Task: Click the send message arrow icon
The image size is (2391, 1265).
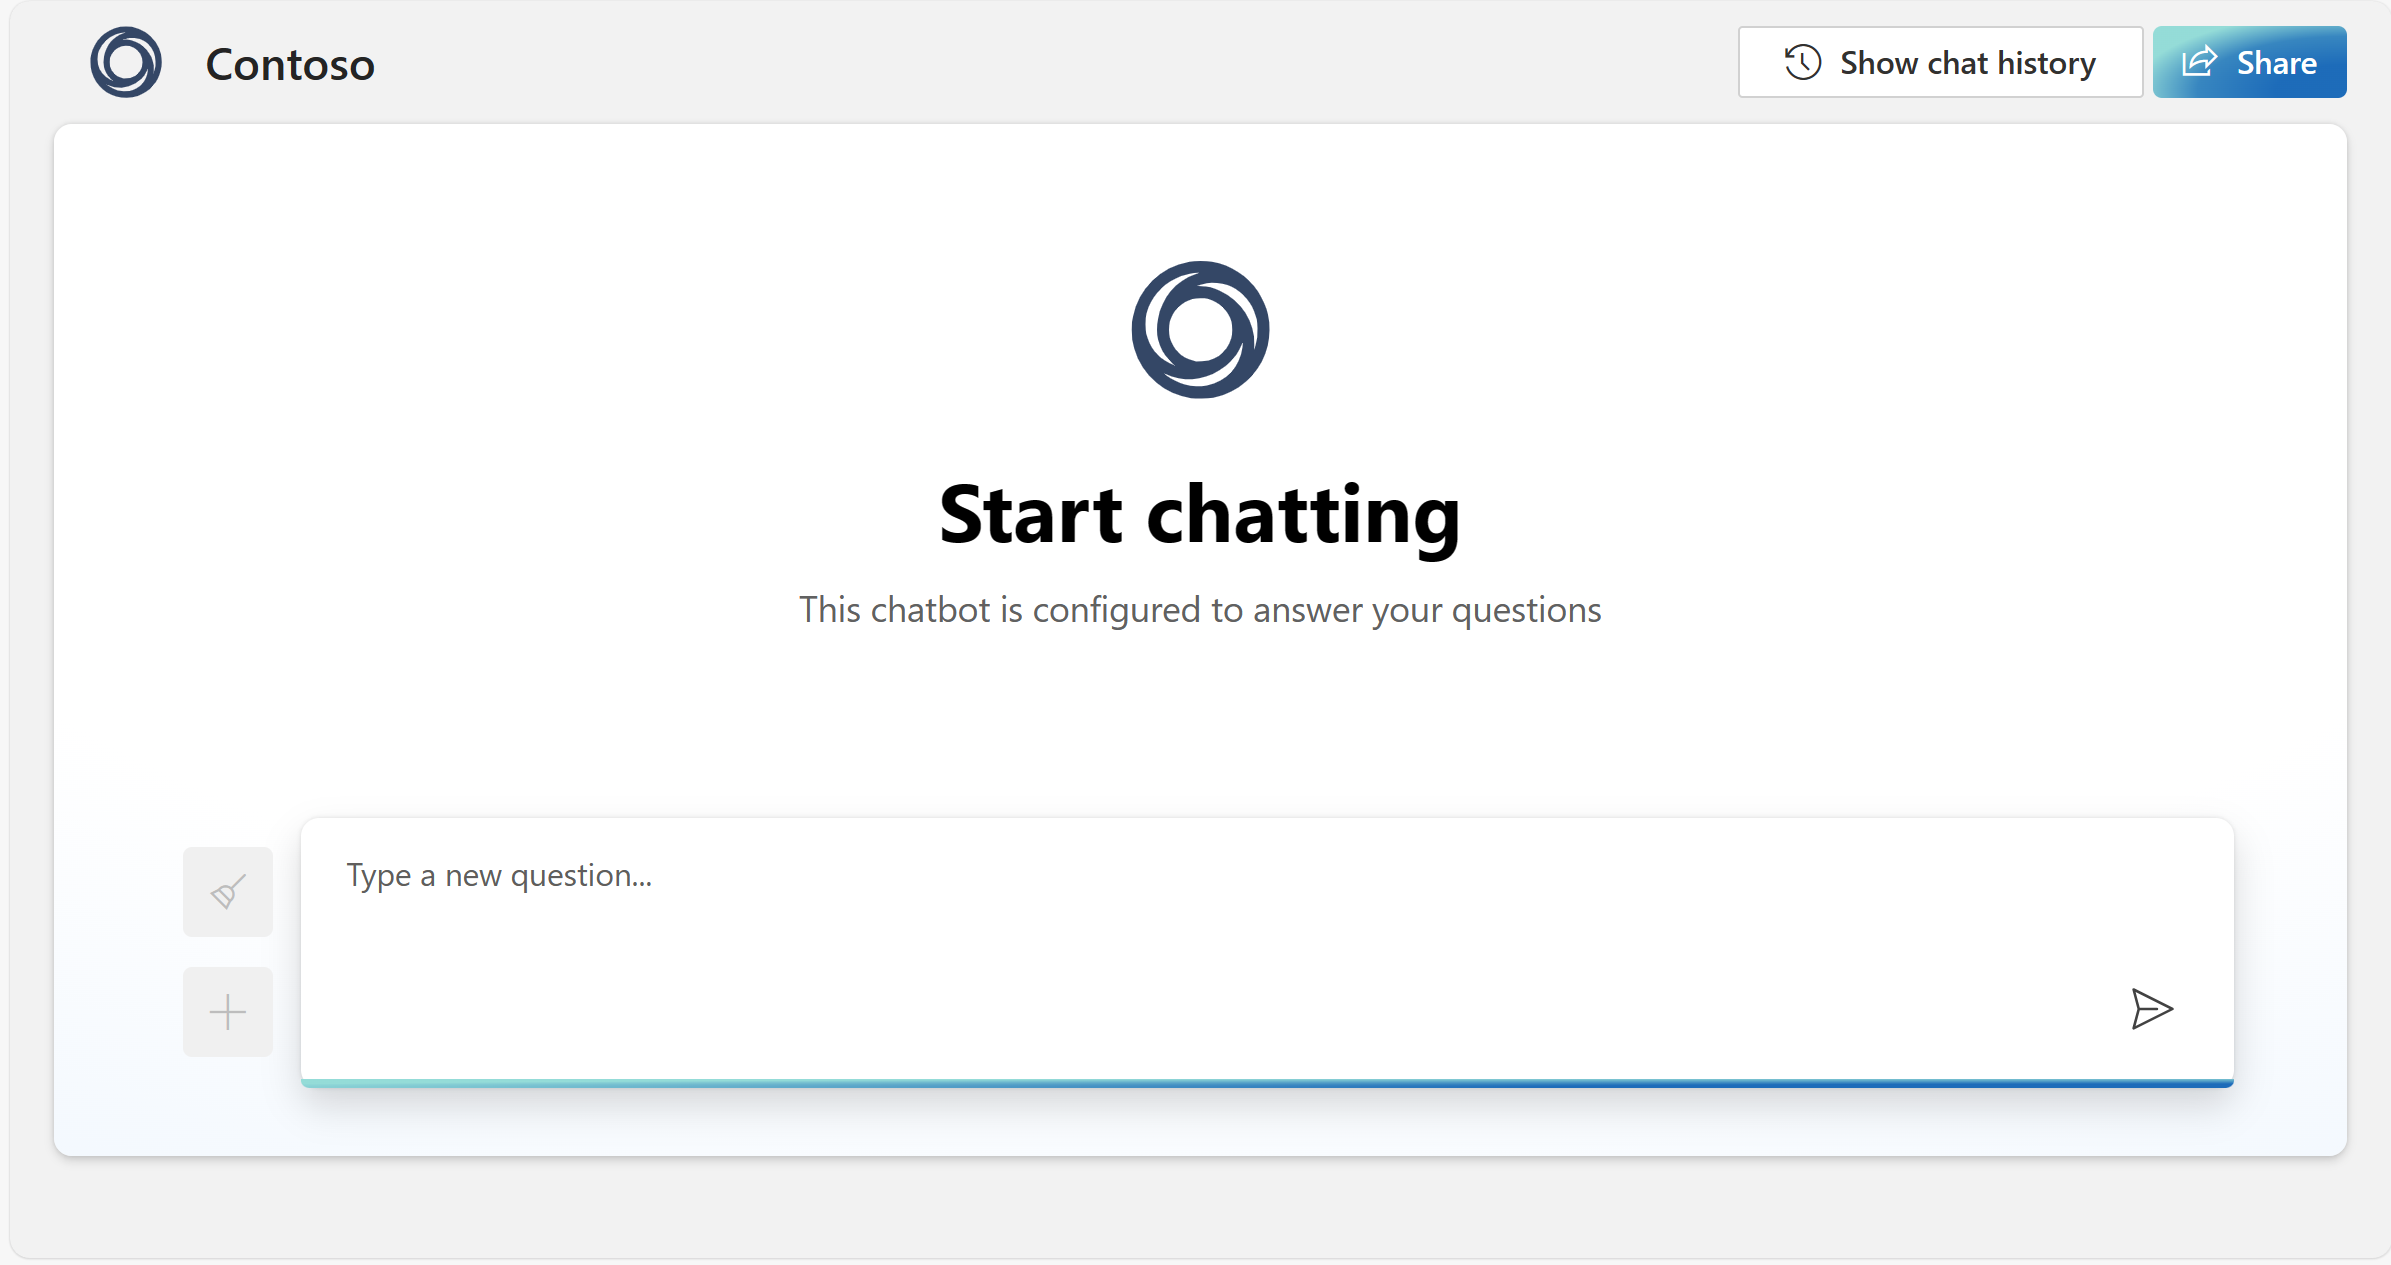Action: pos(2146,1009)
